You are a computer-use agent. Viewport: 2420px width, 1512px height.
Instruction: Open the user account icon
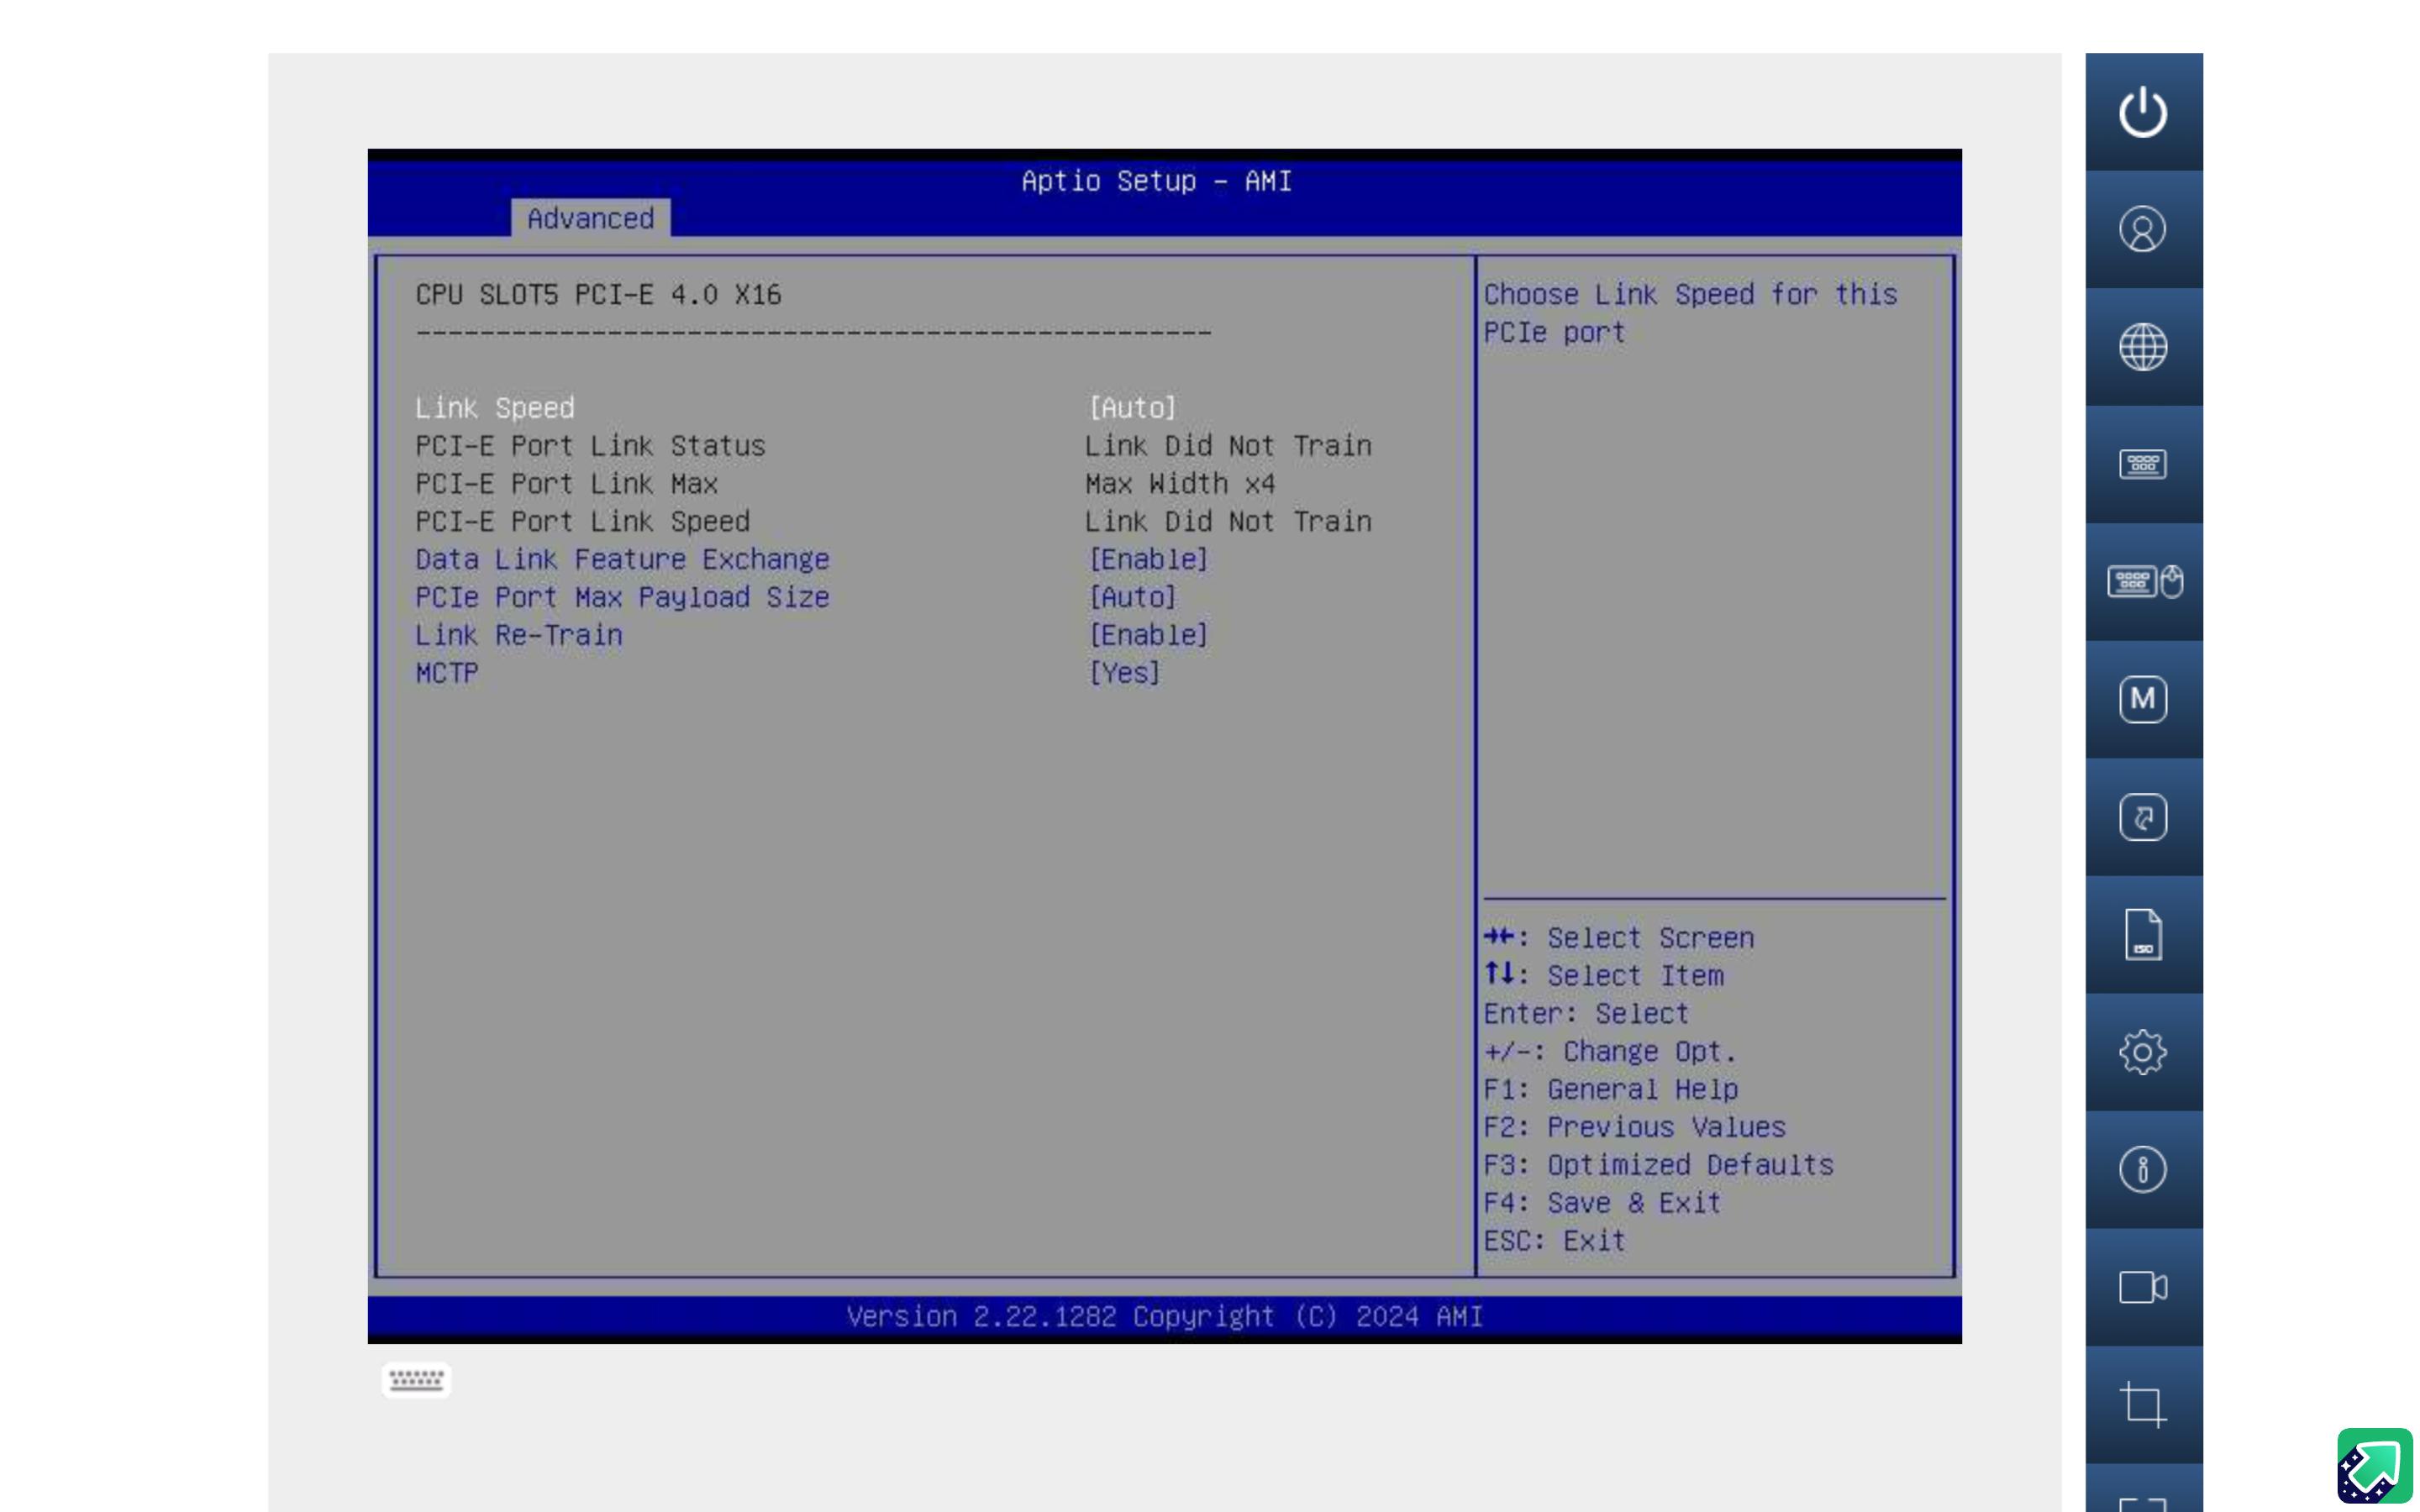(2142, 229)
